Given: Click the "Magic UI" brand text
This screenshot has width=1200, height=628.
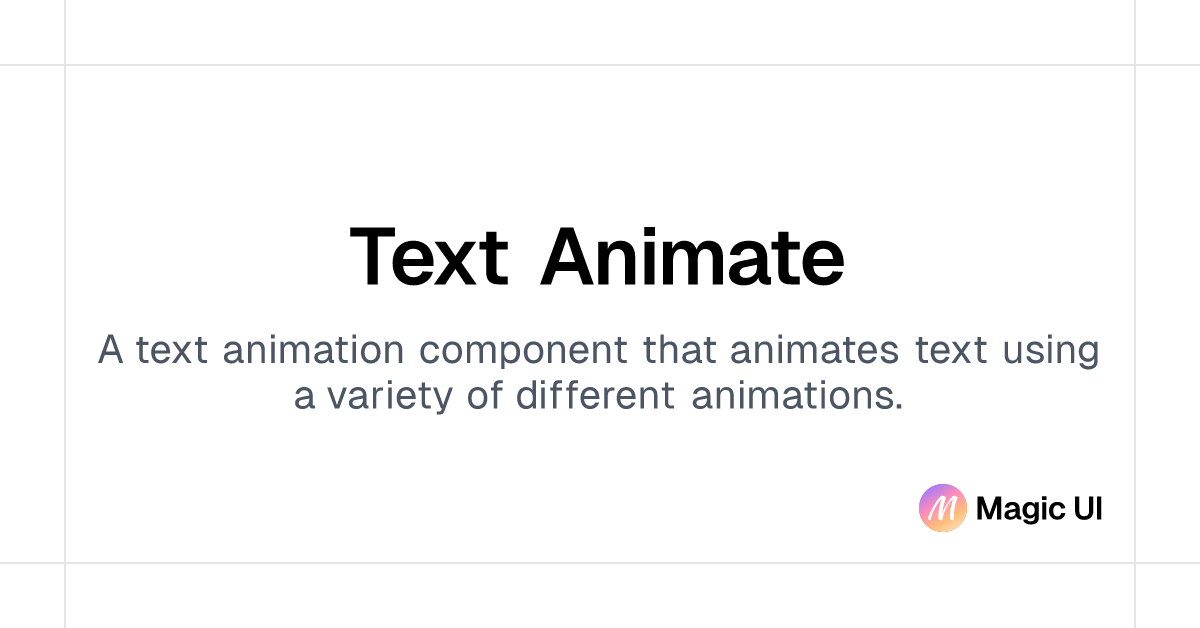Looking at the screenshot, I should tap(1039, 509).
